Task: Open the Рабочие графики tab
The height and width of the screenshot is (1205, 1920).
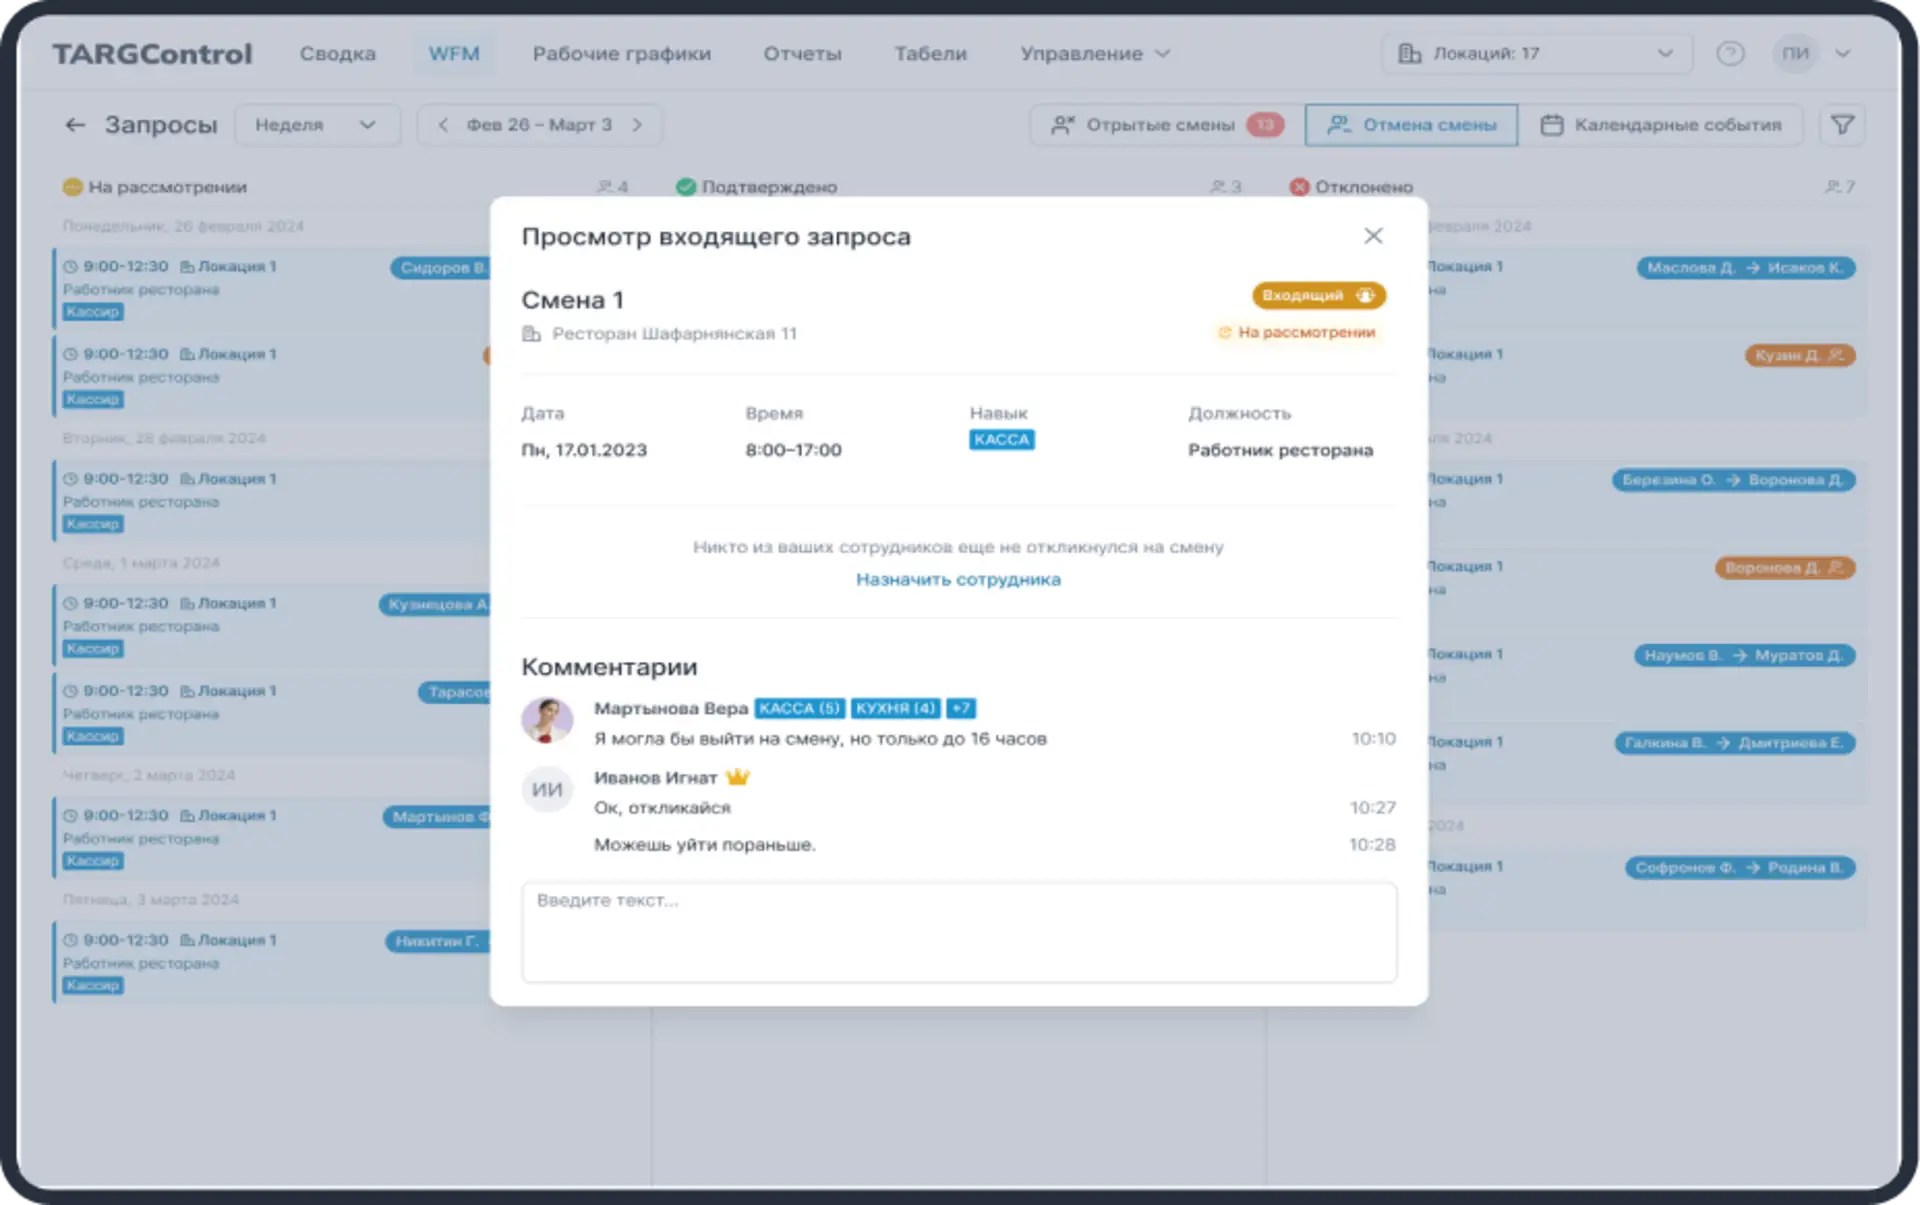Action: (x=621, y=54)
